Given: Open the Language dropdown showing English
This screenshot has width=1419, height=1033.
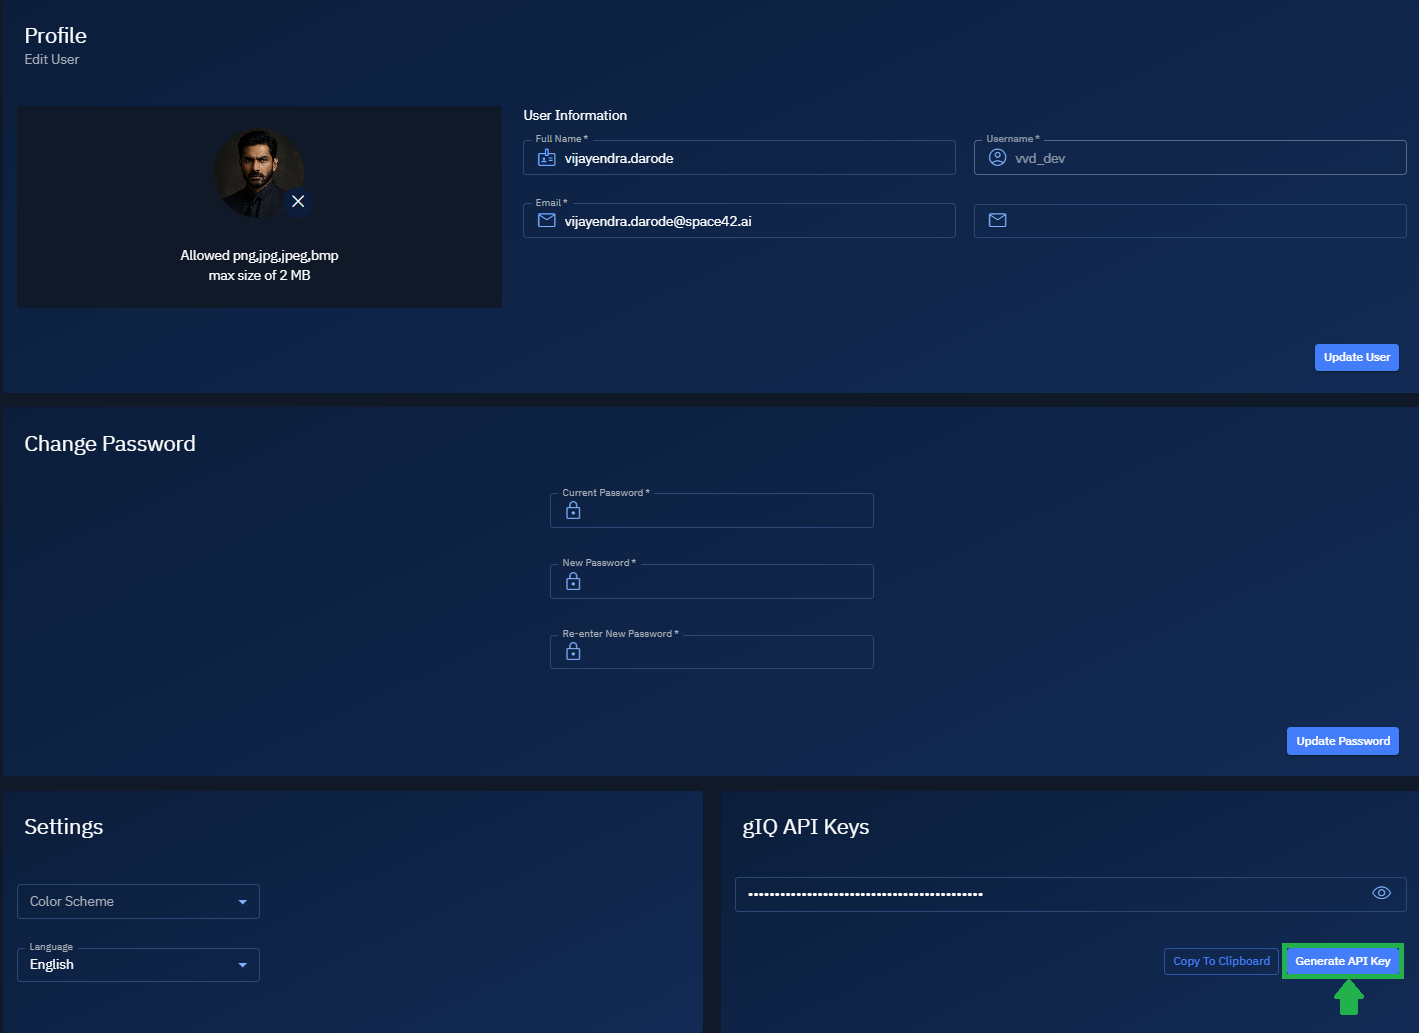Looking at the screenshot, I should (x=138, y=964).
